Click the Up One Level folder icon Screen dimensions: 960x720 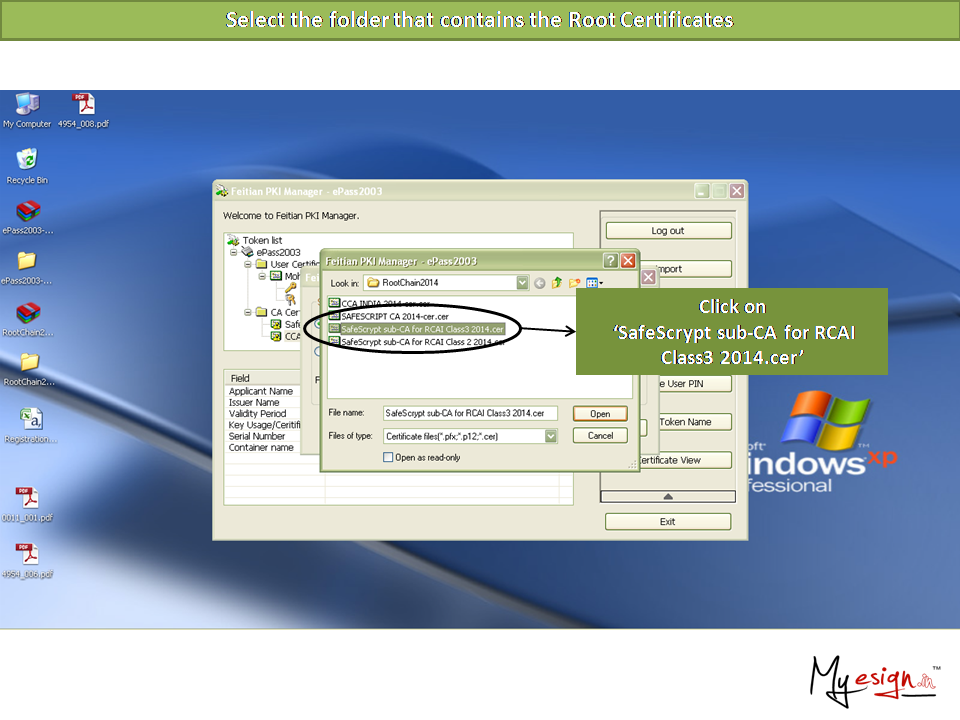(557, 283)
